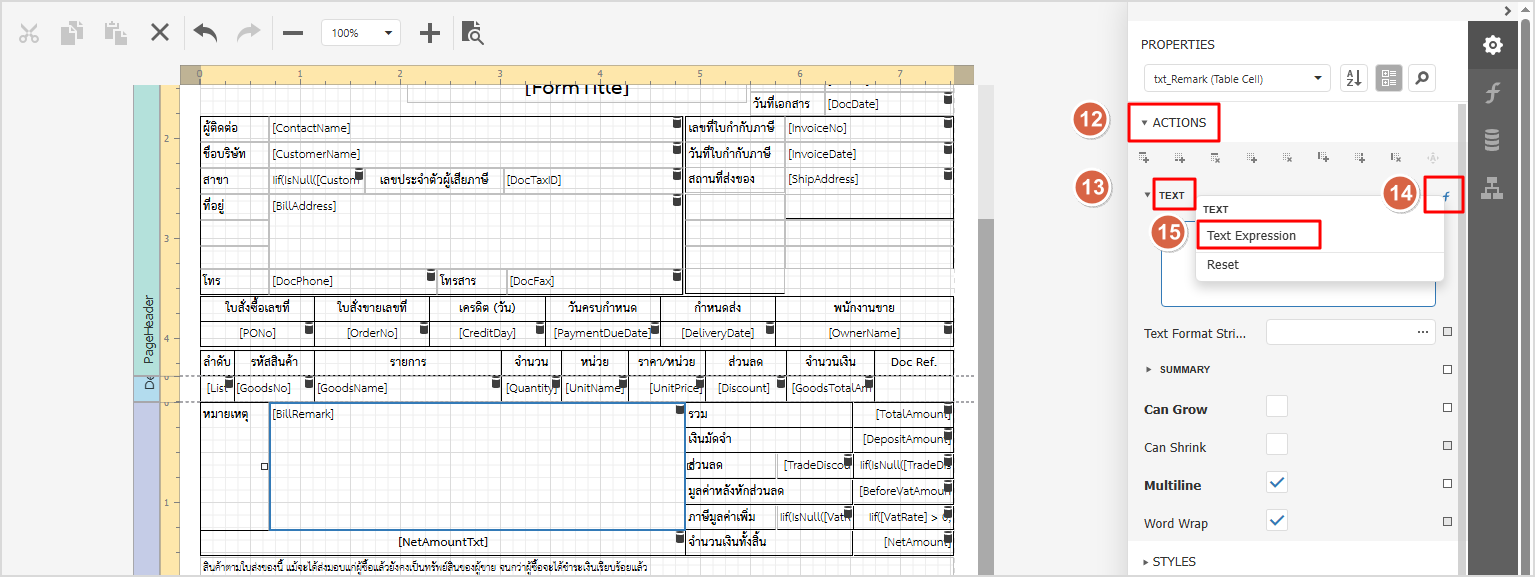Uncheck the Multiline checkbox
The image size is (1535, 577).
[x=1277, y=483]
